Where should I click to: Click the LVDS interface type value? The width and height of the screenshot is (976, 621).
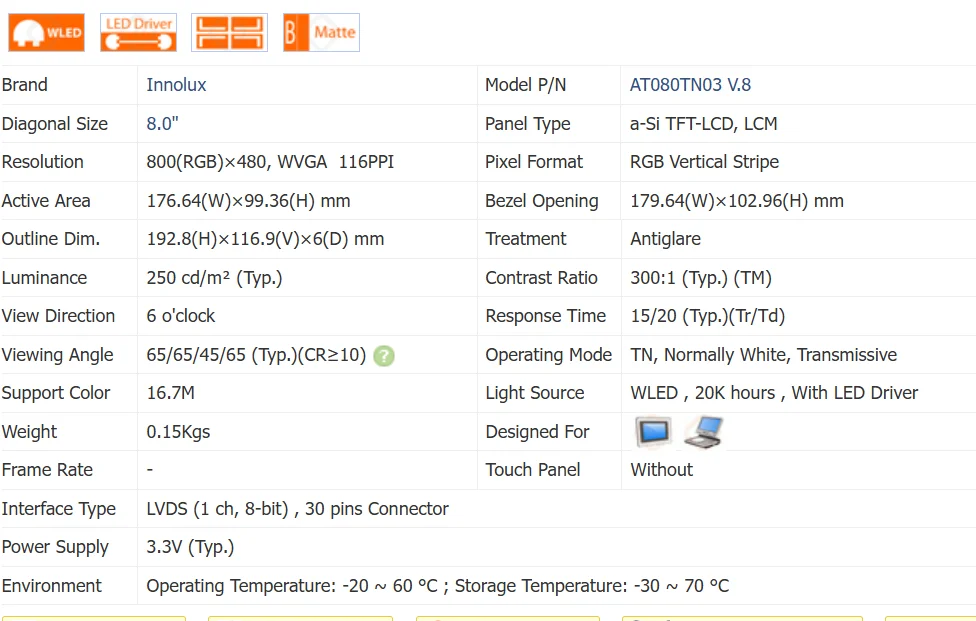(297, 509)
